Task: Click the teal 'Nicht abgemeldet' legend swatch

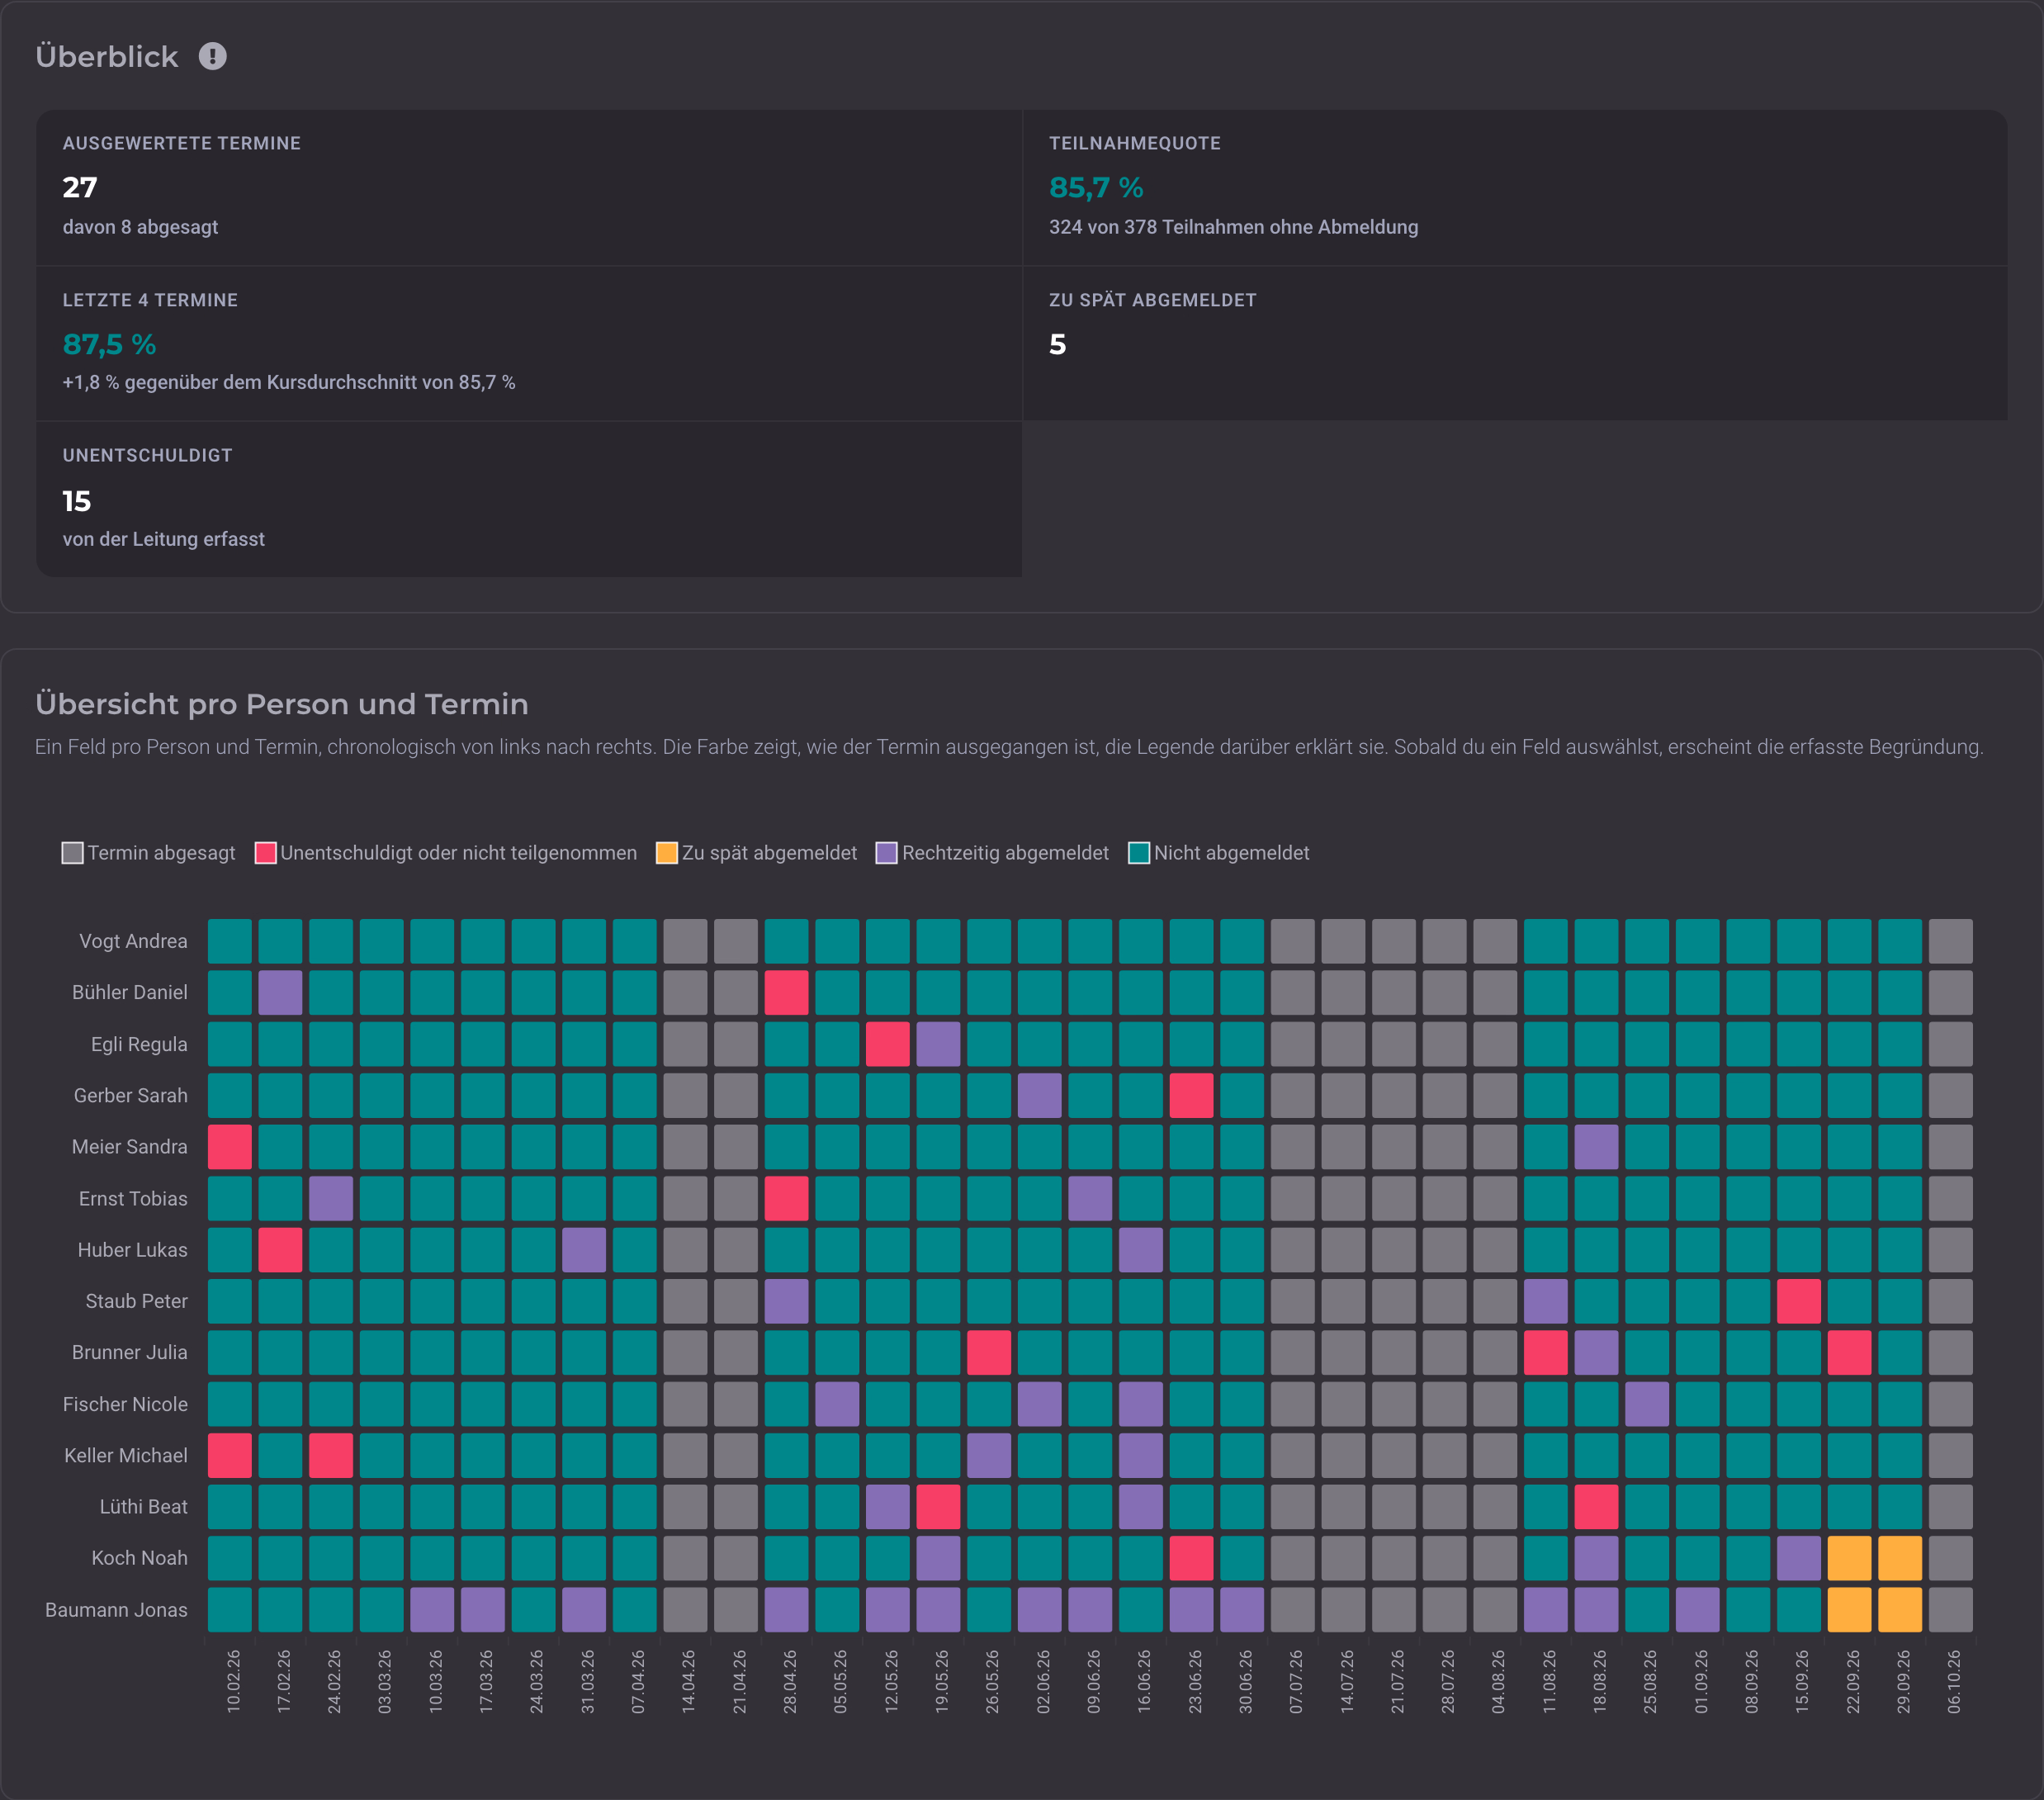Action: pos(1138,853)
